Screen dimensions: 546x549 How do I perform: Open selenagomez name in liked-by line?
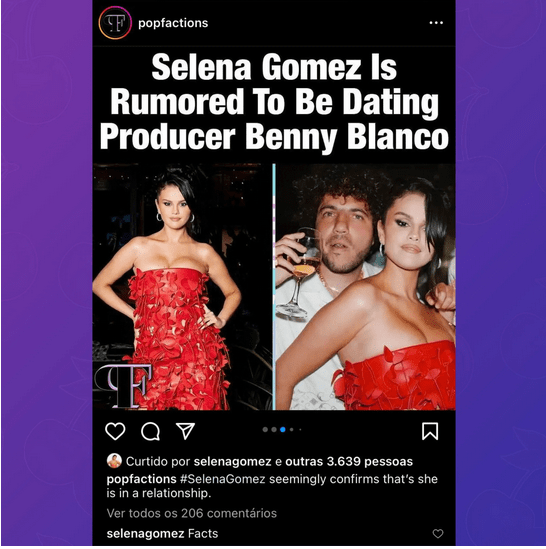(233, 461)
